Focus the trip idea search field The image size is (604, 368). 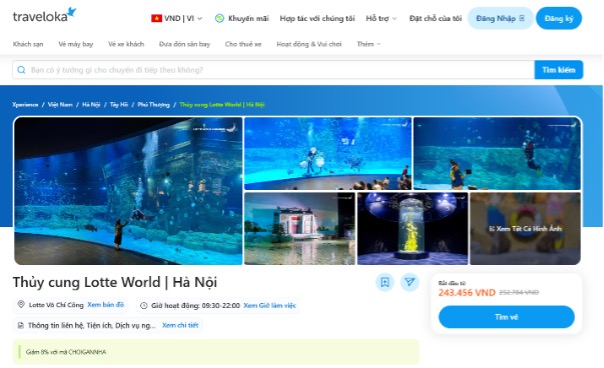pos(273,70)
